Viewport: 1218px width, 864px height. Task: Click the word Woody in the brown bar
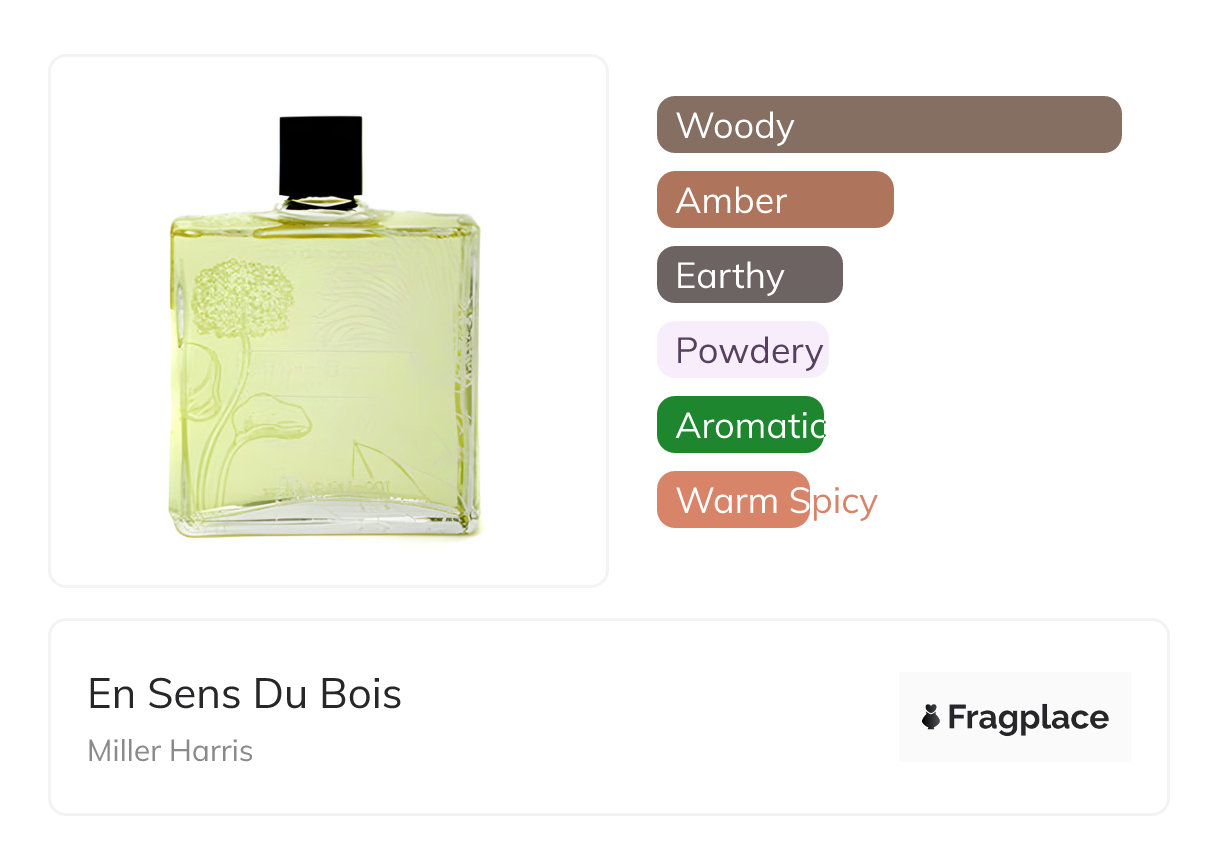735,126
